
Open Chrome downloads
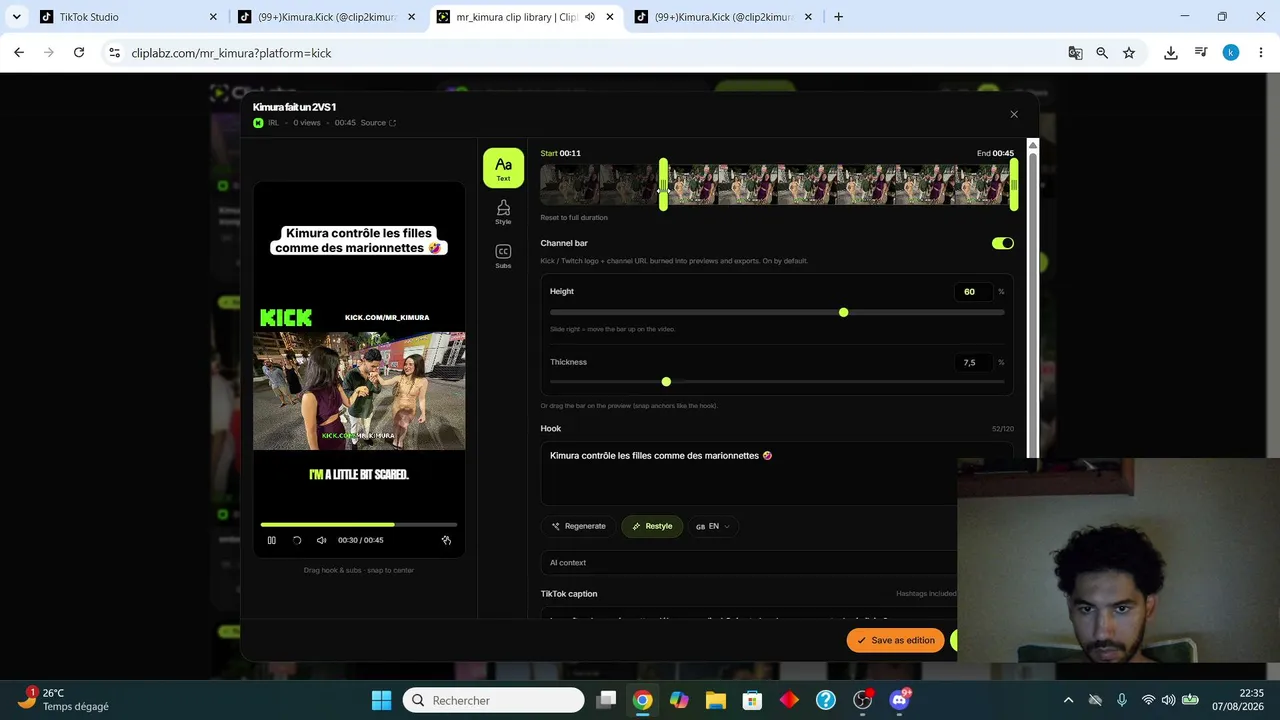pyautogui.click(x=1171, y=53)
